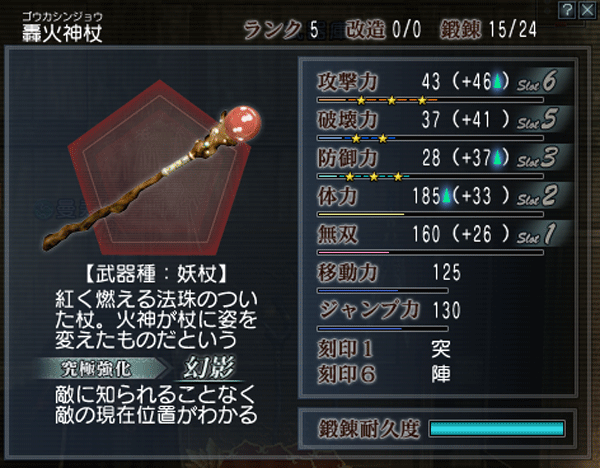
Task: Click the green arrow next to defense +37
Action: [497, 158]
